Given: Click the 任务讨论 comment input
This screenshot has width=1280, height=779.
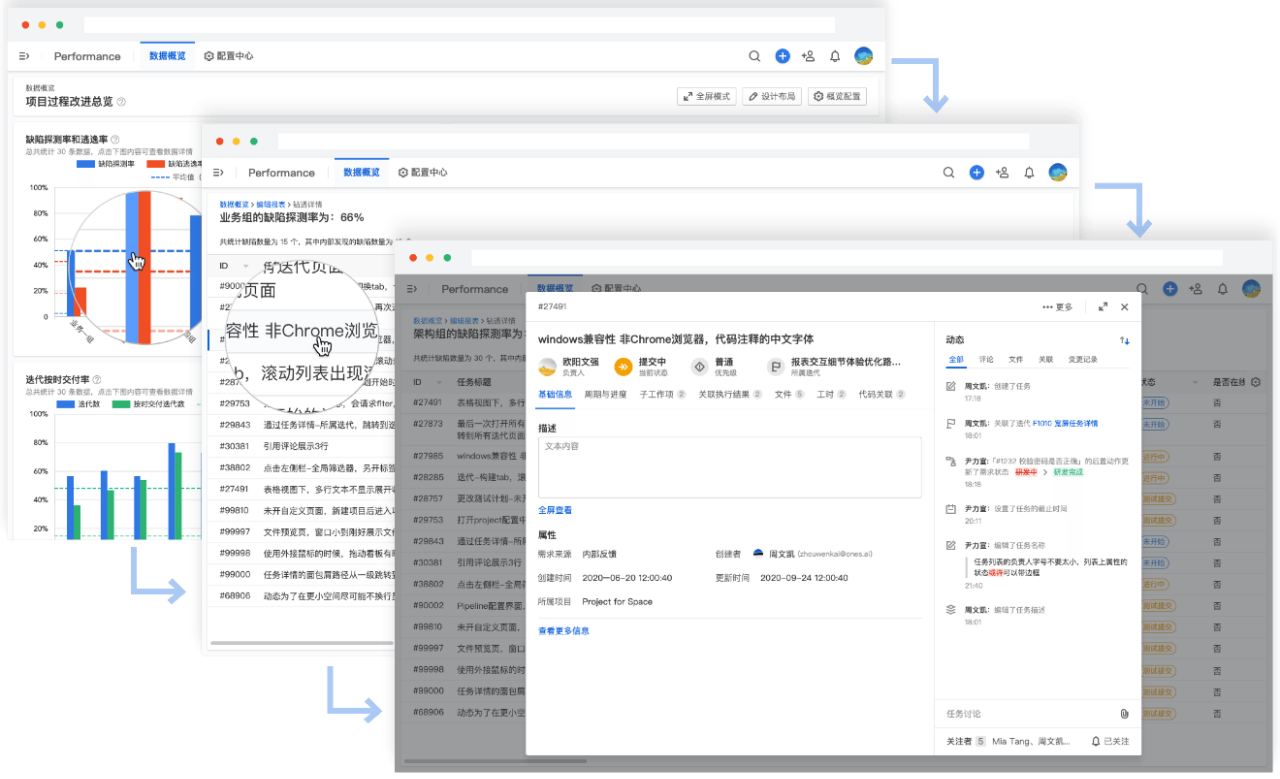Looking at the screenshot, I should [1028, 714].
